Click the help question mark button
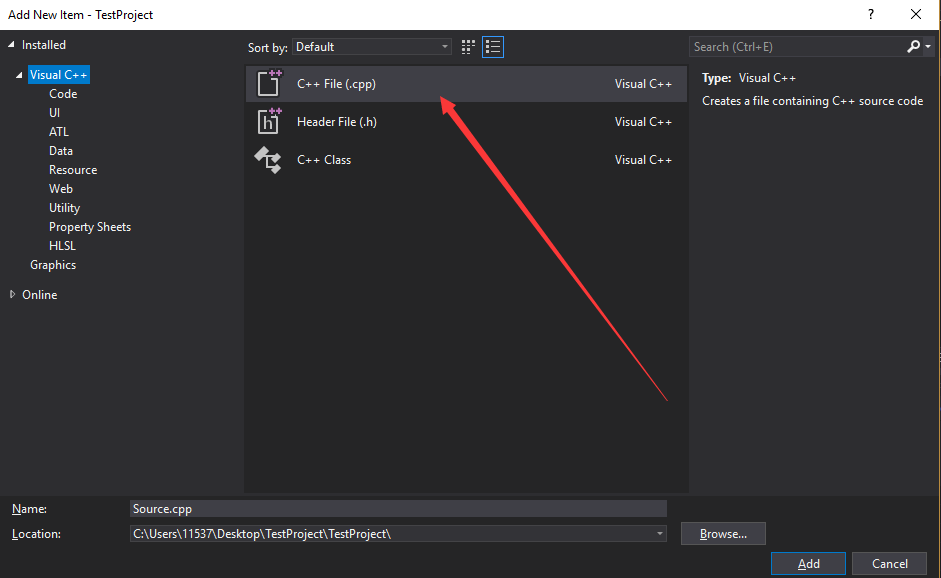This screenshot has height=578, width=941. pos(871,14)
